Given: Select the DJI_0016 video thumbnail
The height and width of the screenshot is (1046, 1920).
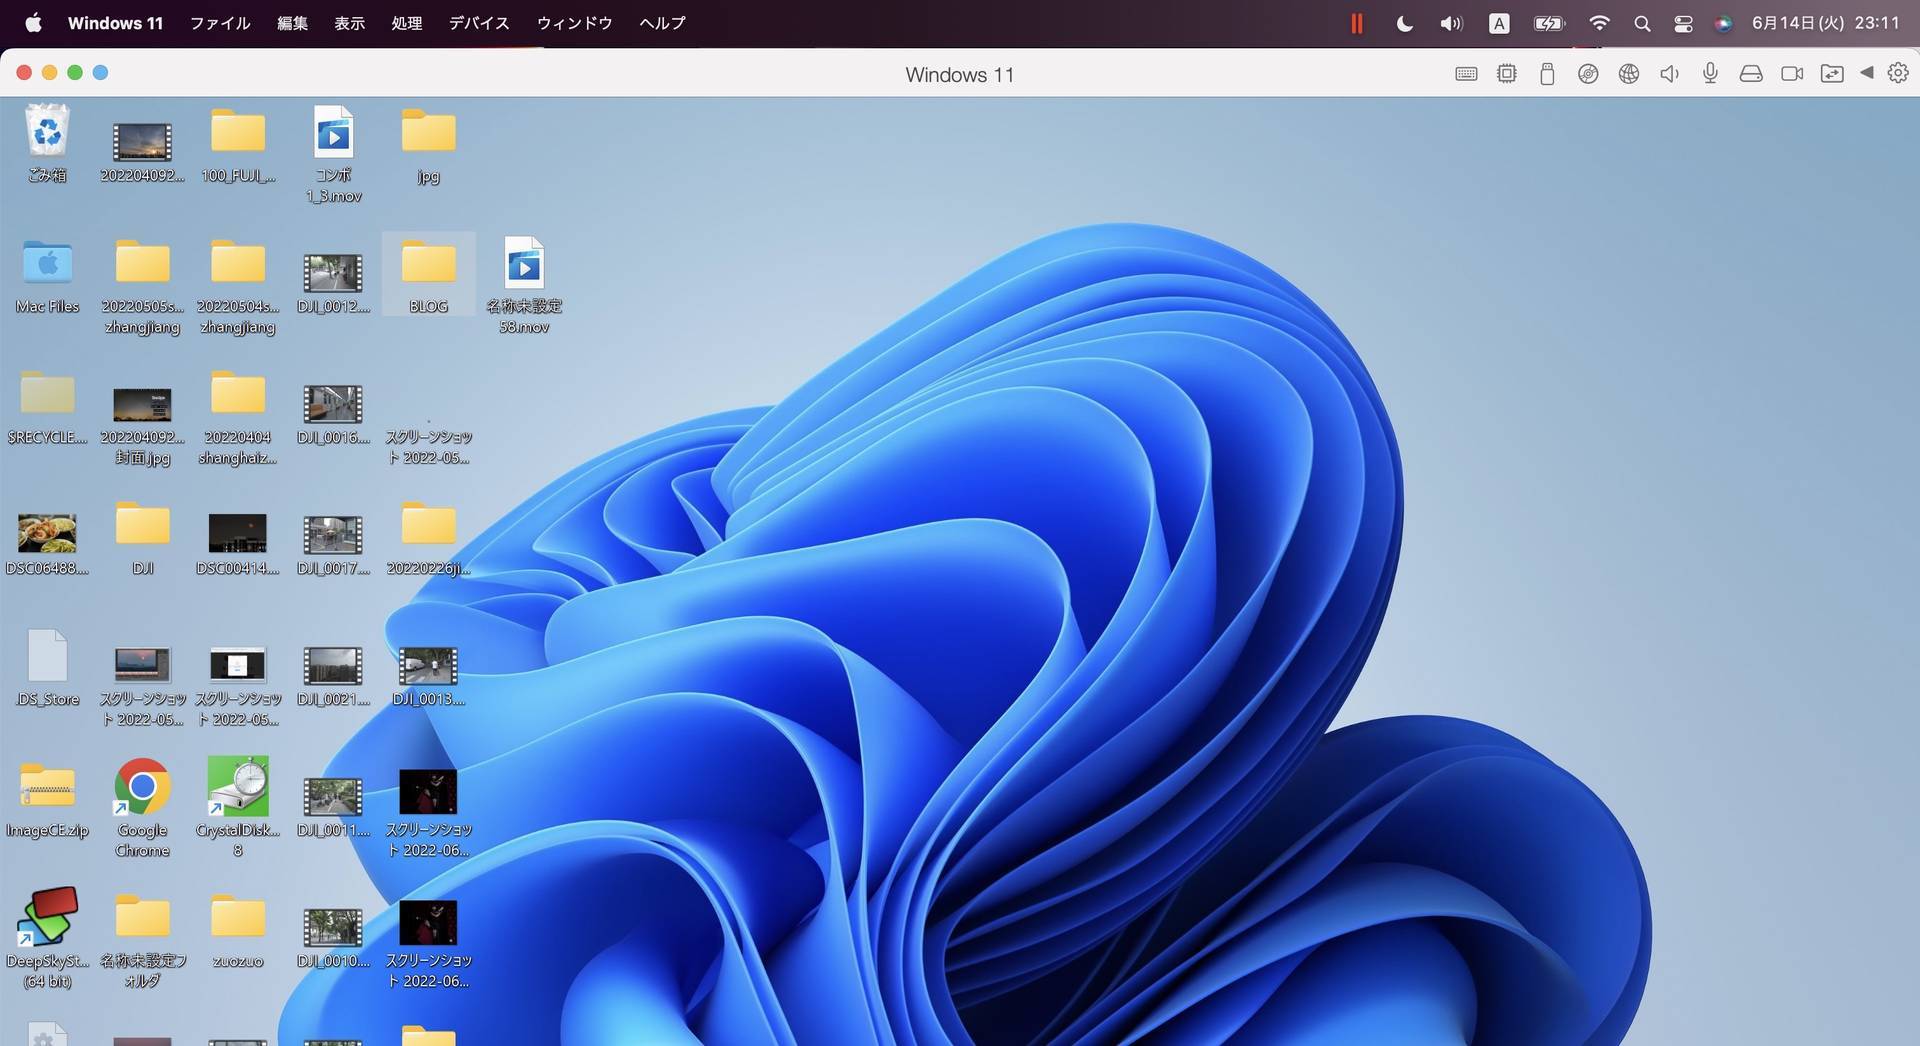Looking at the screenshot, I should [x=333, y=414].
